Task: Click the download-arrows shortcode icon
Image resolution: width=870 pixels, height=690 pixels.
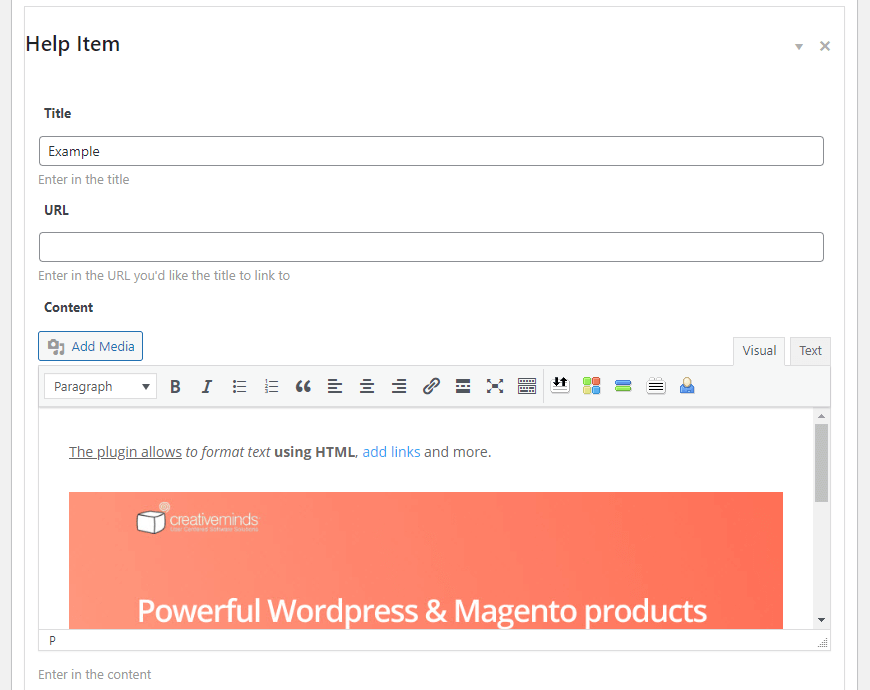Action: click(560, 385)
